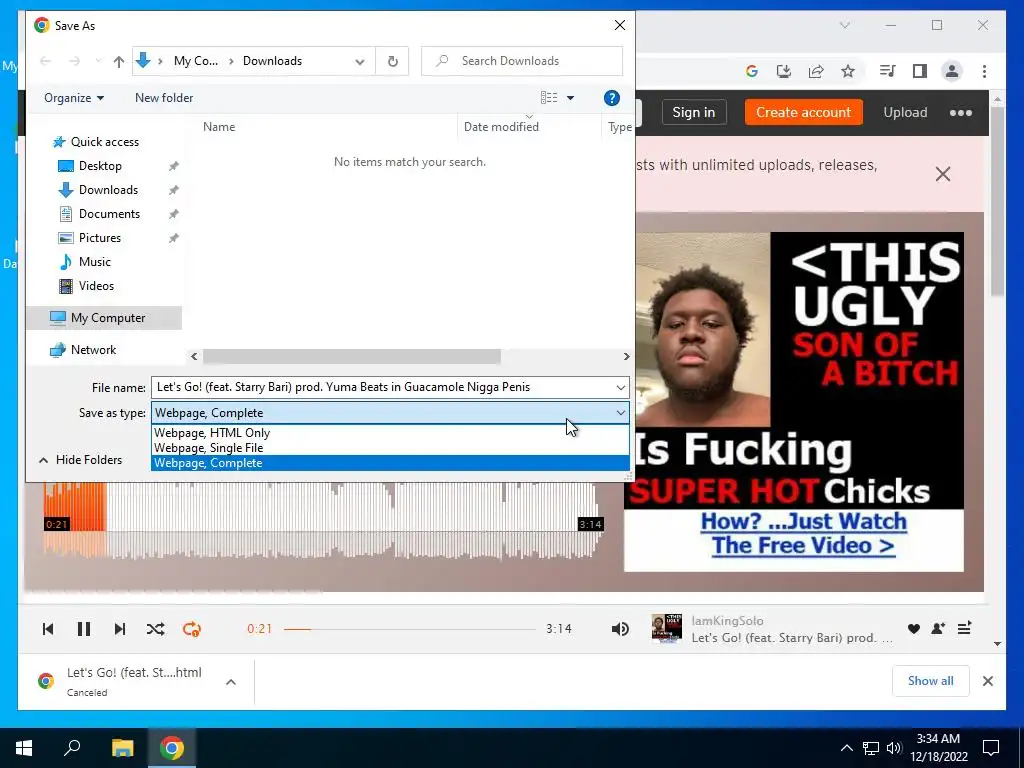Choose Webpage, Complete in the list
Viewport: 1024px width, 768px height.
pos(391,463)
